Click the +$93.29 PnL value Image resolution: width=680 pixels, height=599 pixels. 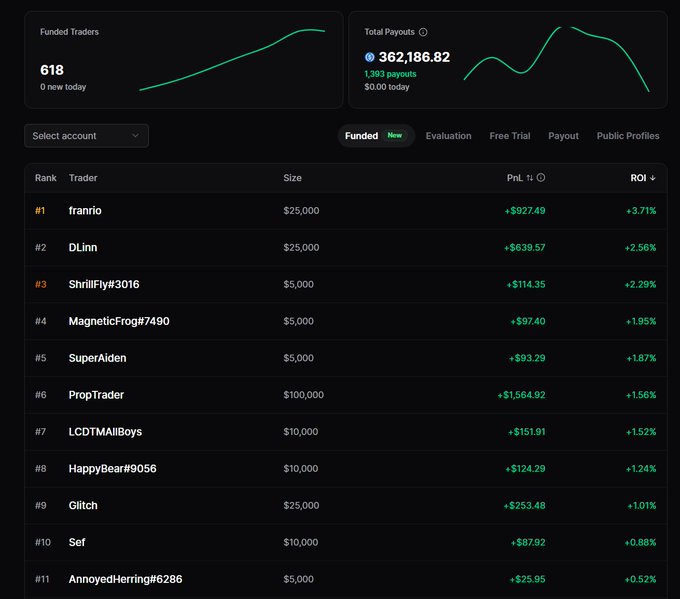click(x=527, y=358)
